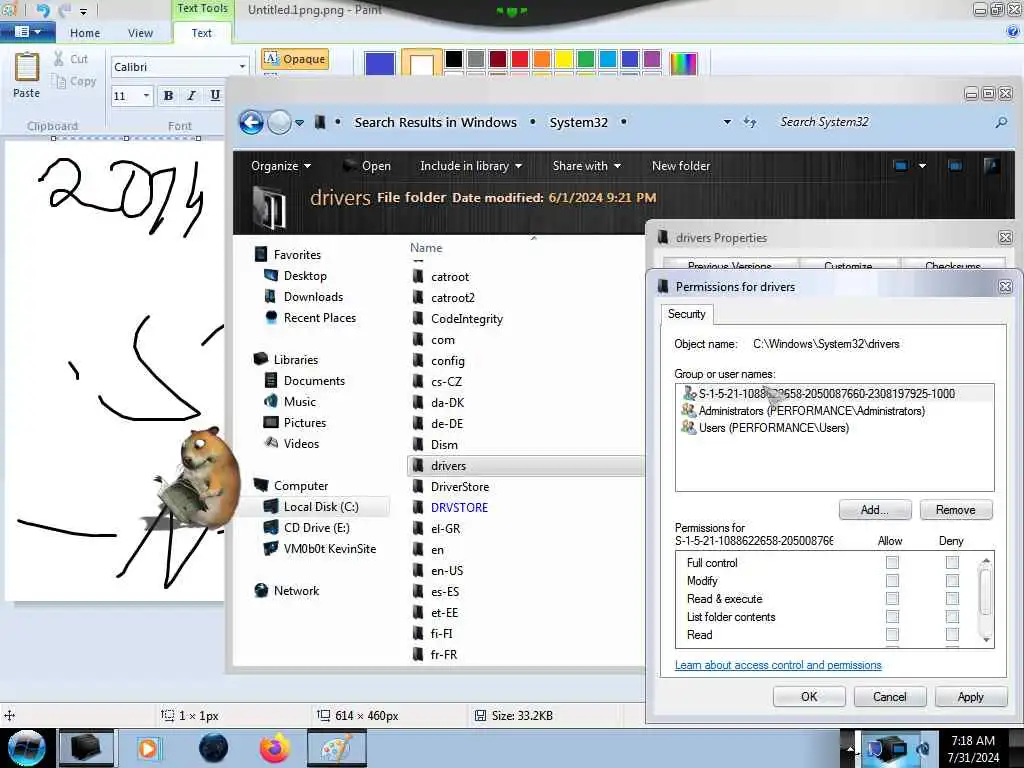Expand the Organize menu
The height and width of the screenshot is (768, 1024).
coord(281,166)
